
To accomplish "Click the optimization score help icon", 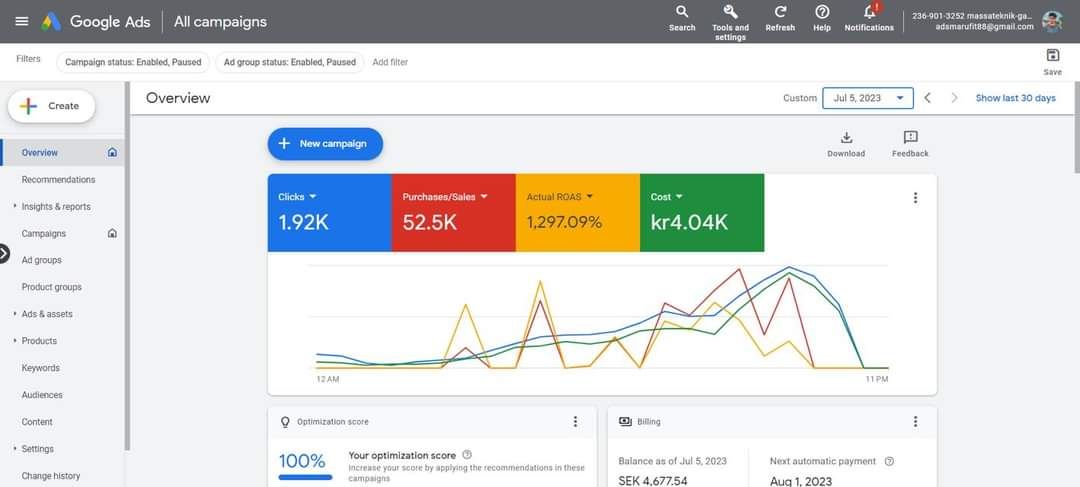I will pos(467,455).
